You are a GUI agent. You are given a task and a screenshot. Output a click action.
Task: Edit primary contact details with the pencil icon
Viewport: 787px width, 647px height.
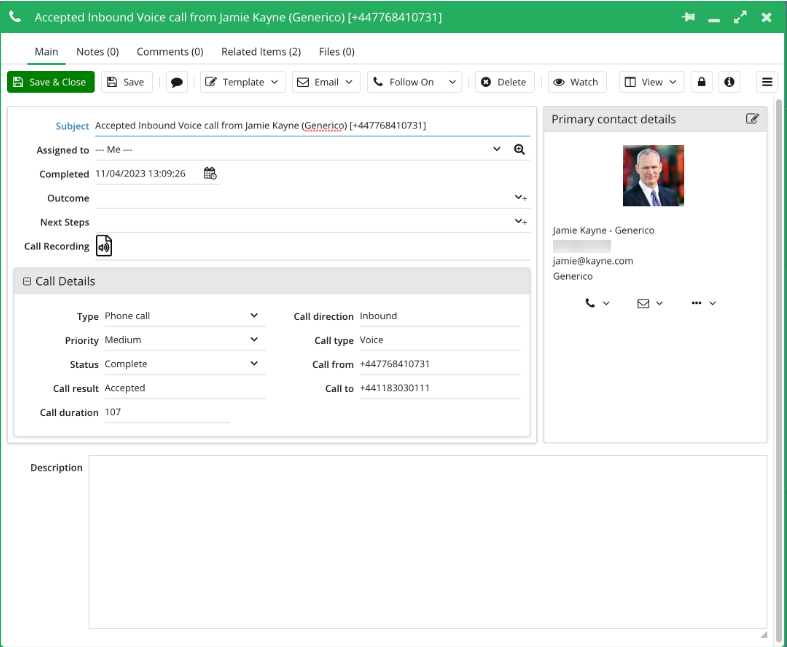coord(752,119)
